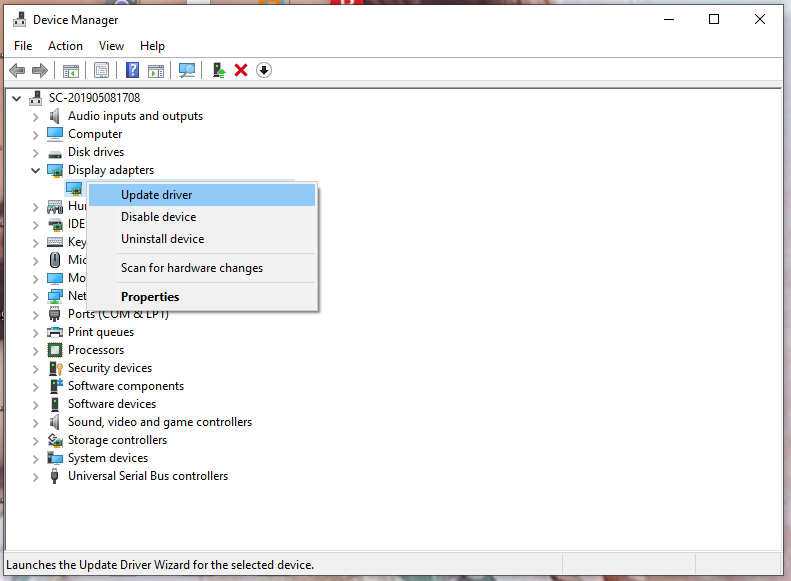Click the Forward arrow toolbar icon
791x581 pixels.
point(40,70)
